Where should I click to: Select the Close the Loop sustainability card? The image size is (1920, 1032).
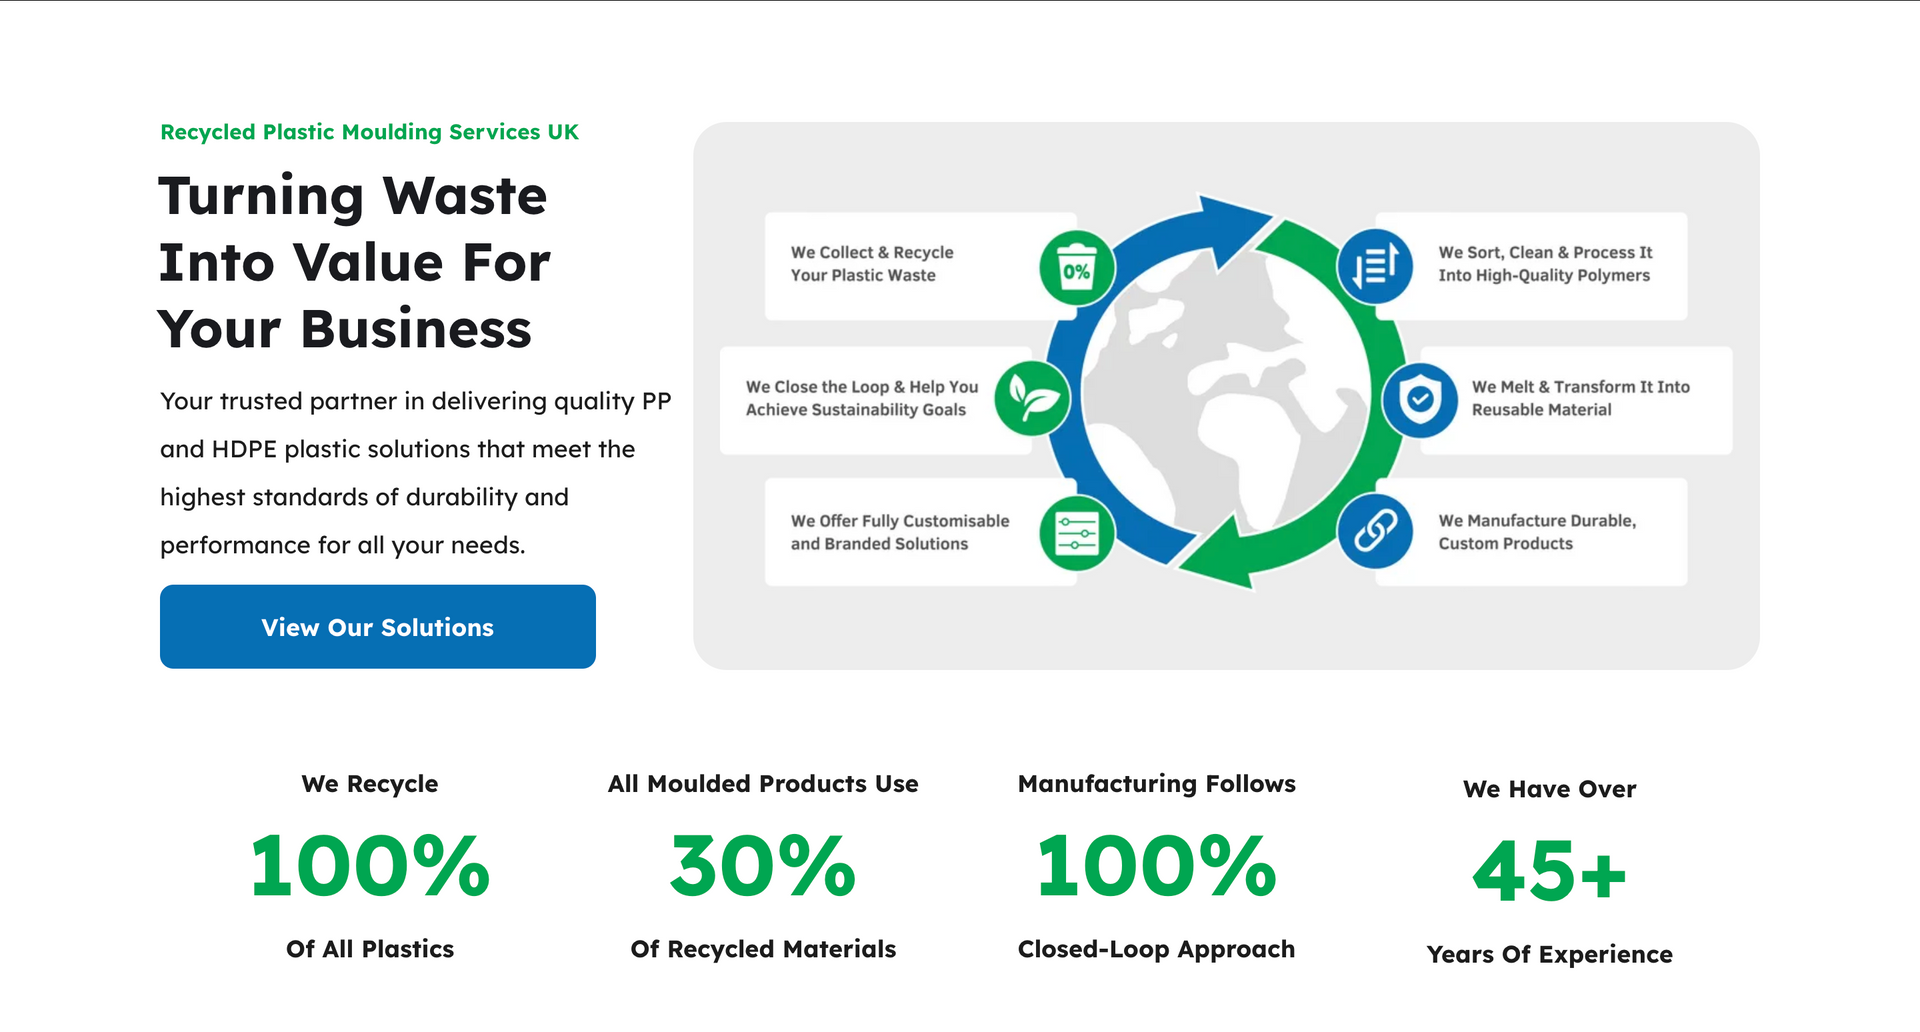(860, 399)
